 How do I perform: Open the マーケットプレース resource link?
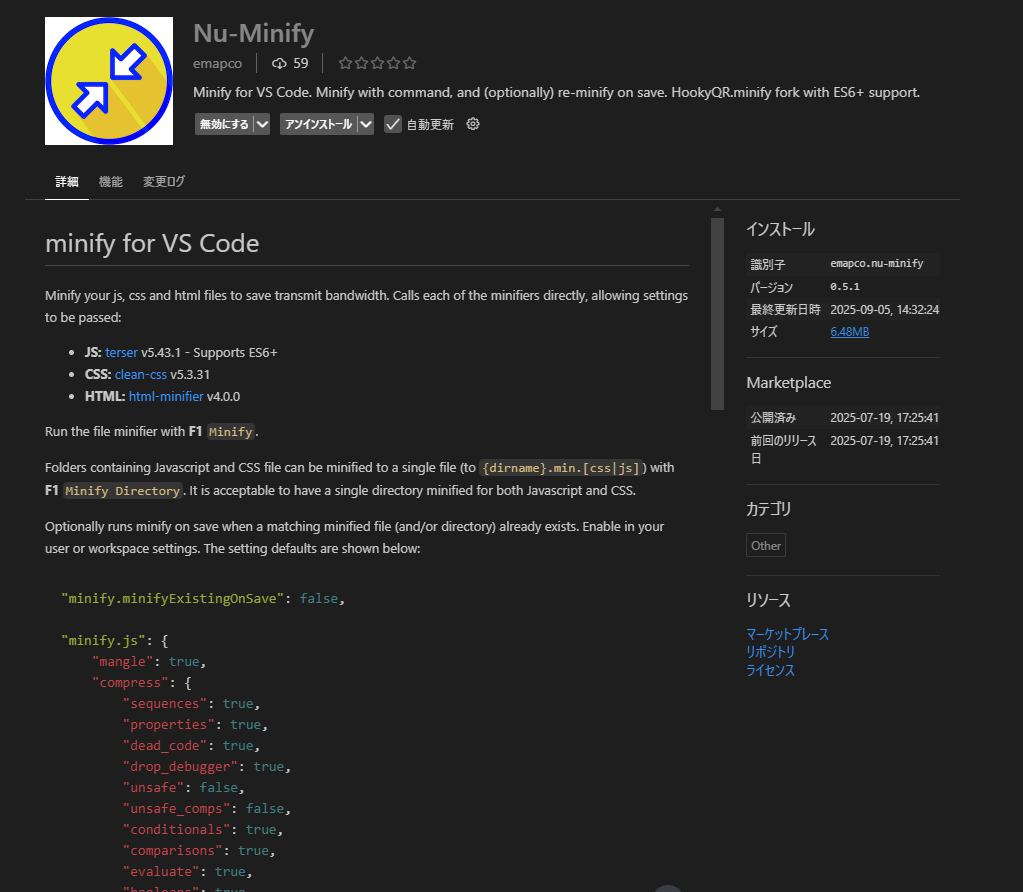(x=787, y=634)
